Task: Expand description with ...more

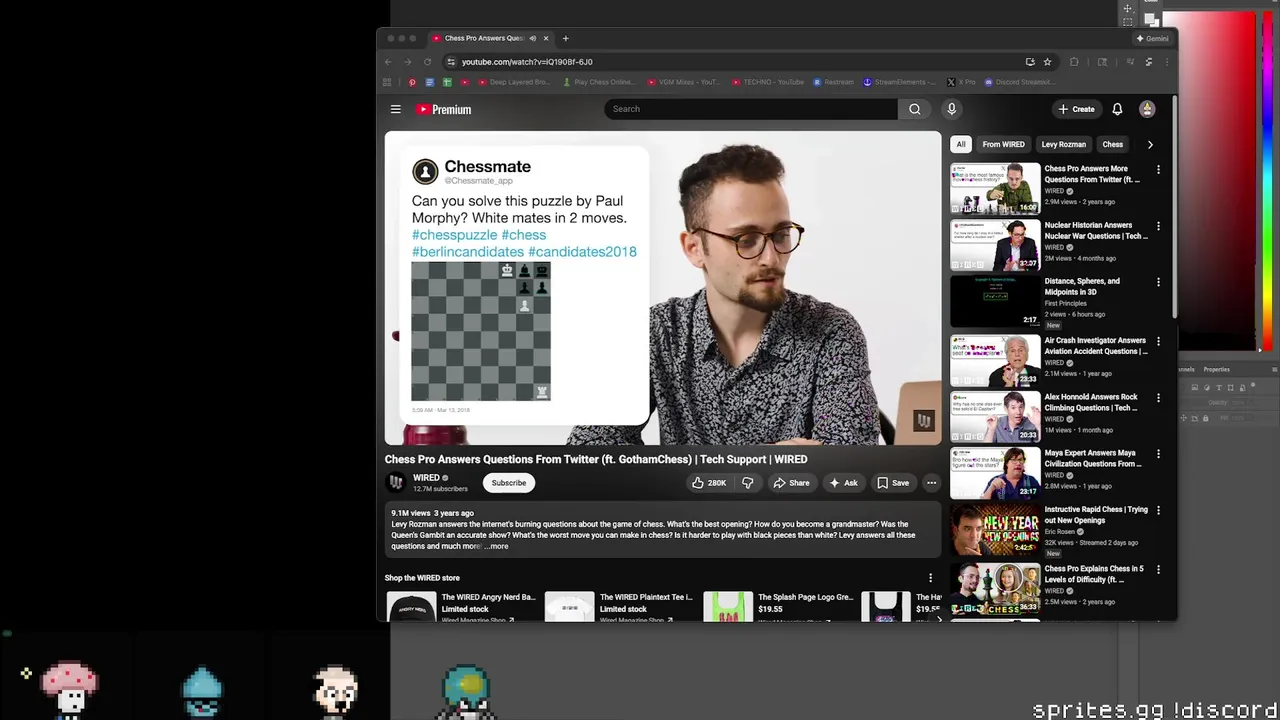Action: [497, 546]
